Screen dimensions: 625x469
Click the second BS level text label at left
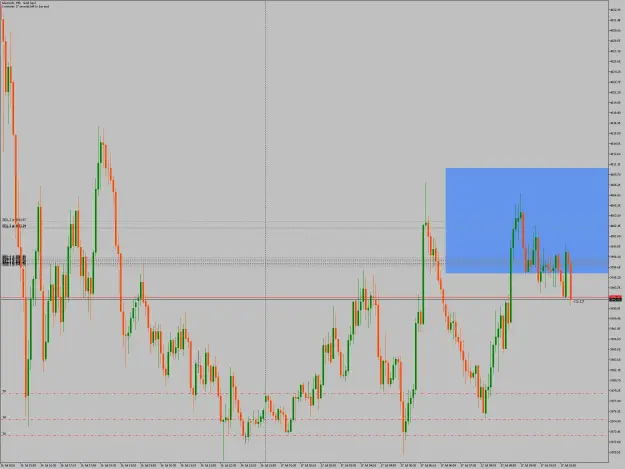coord(14,226)
